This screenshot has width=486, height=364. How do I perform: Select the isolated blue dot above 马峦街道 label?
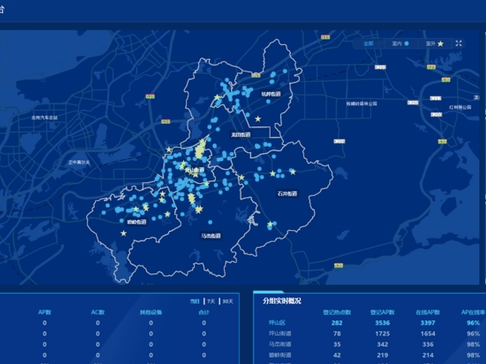click(210, 222)
